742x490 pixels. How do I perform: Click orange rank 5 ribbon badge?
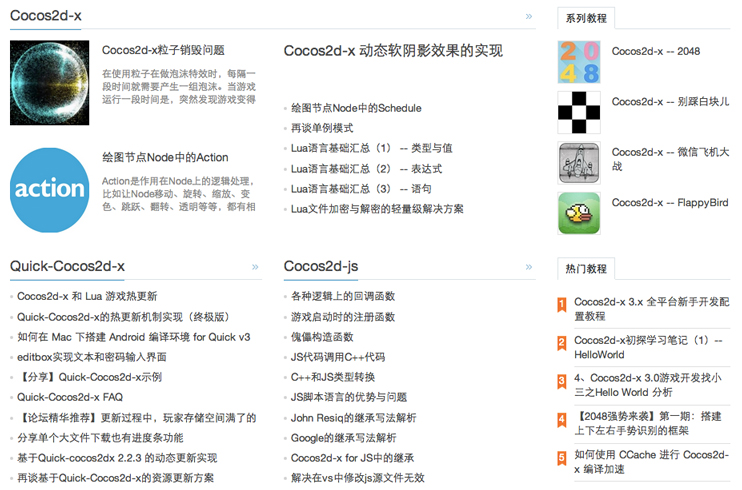click(562, 458)
